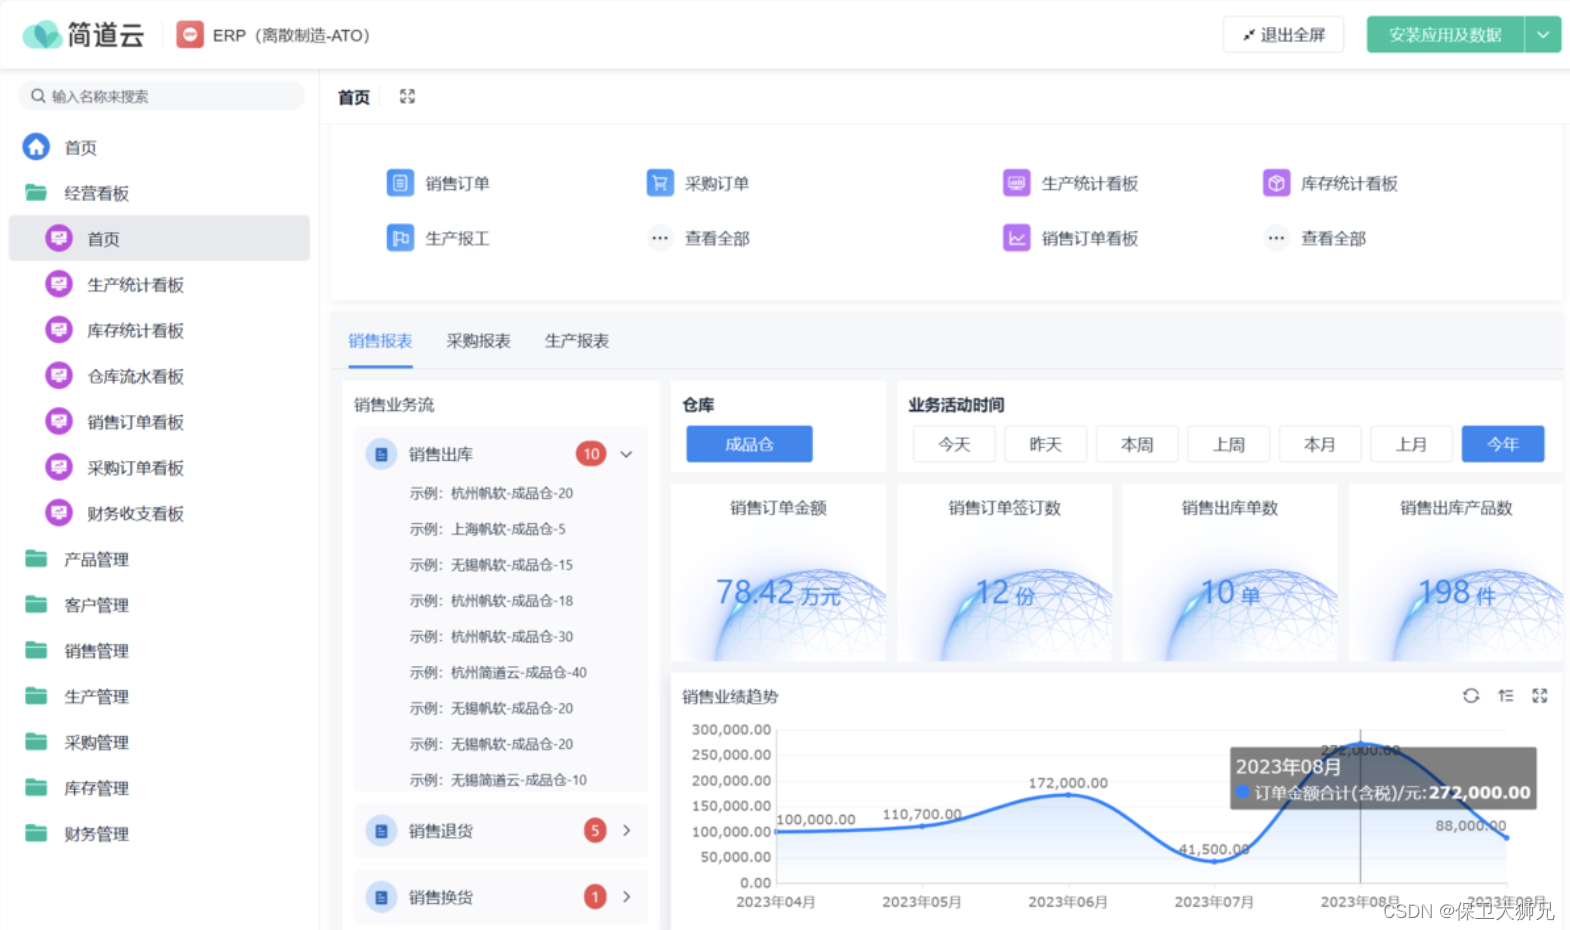Click the 查看全部 dots icon beside 生产报工
Screen dimensions: 1570x930
tap(660, 238)
